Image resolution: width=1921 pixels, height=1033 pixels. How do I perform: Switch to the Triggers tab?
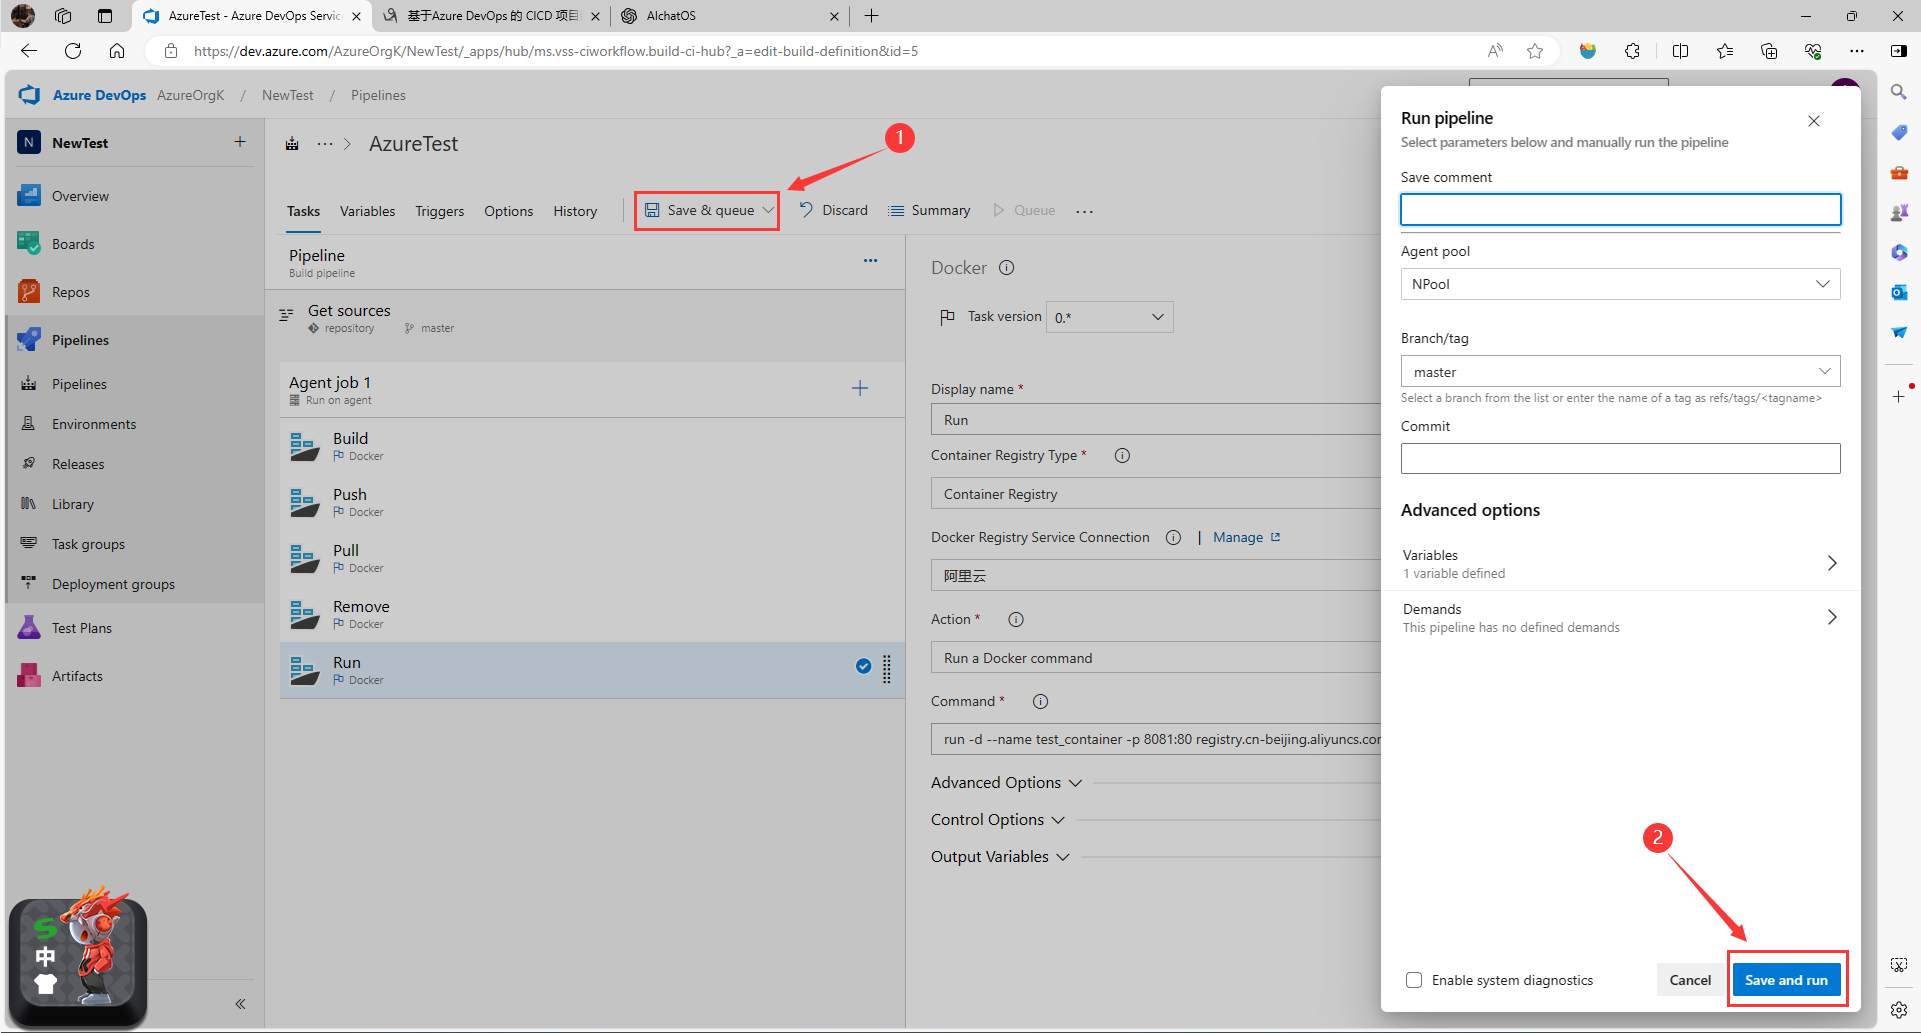coord(439,211)
